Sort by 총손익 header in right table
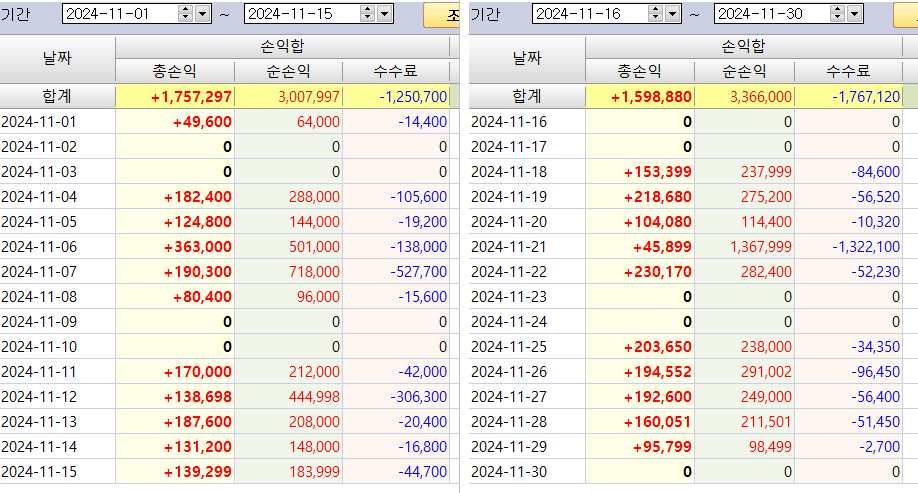This screenshot has height=493, width=918. point(639,71)
